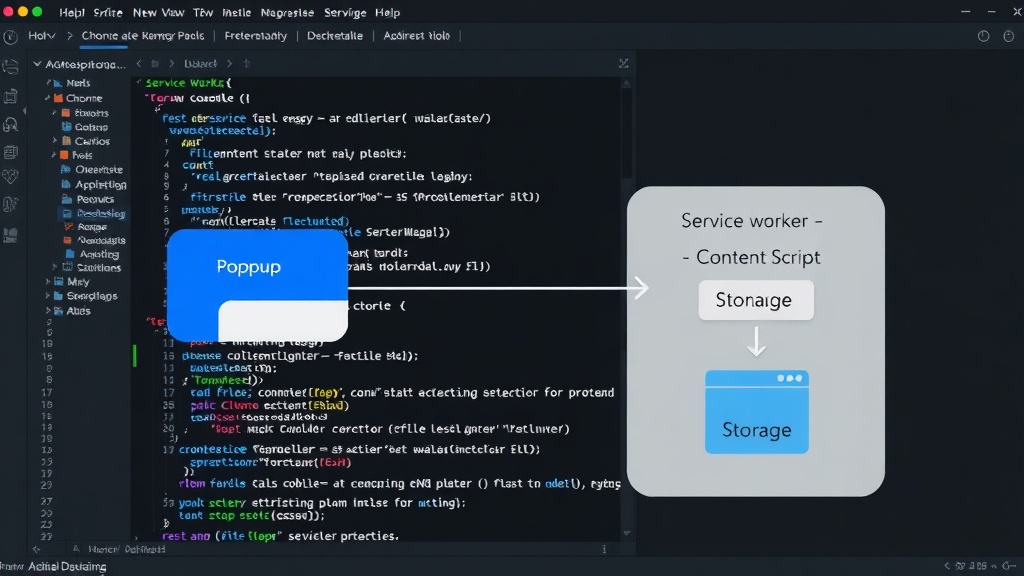The width and height of the screenshot is (1024, 576).
Task: Expand the Sordtlags folder arrow
Action: [x=48, y=296]
